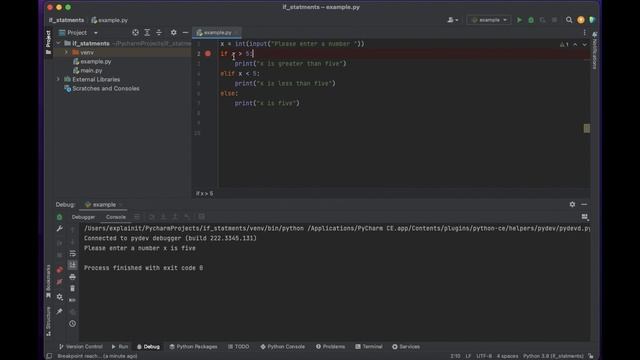The height and width of the screenshot is (360, 640).
Task: Toggle soft-wrap in console
Action: (72, 253)
